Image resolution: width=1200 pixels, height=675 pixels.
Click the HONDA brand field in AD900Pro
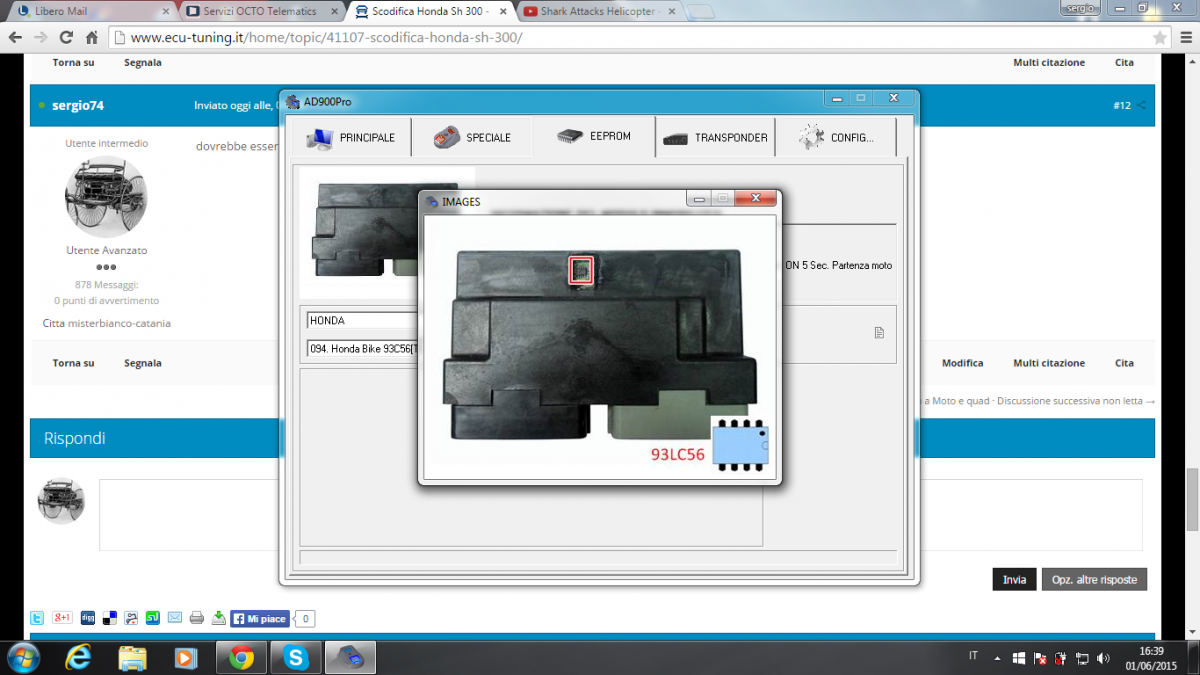(362, 321)
